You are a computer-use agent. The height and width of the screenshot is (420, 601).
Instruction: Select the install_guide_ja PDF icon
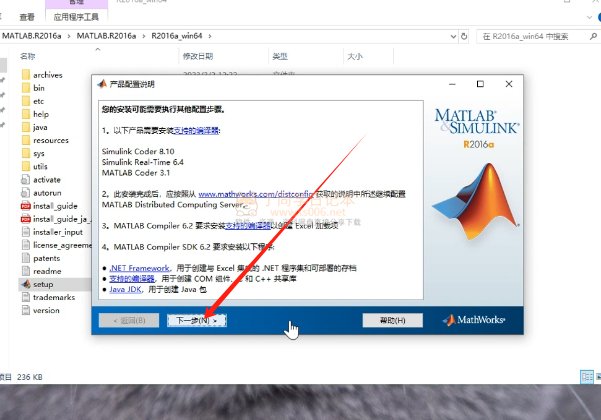click(26, 219)
